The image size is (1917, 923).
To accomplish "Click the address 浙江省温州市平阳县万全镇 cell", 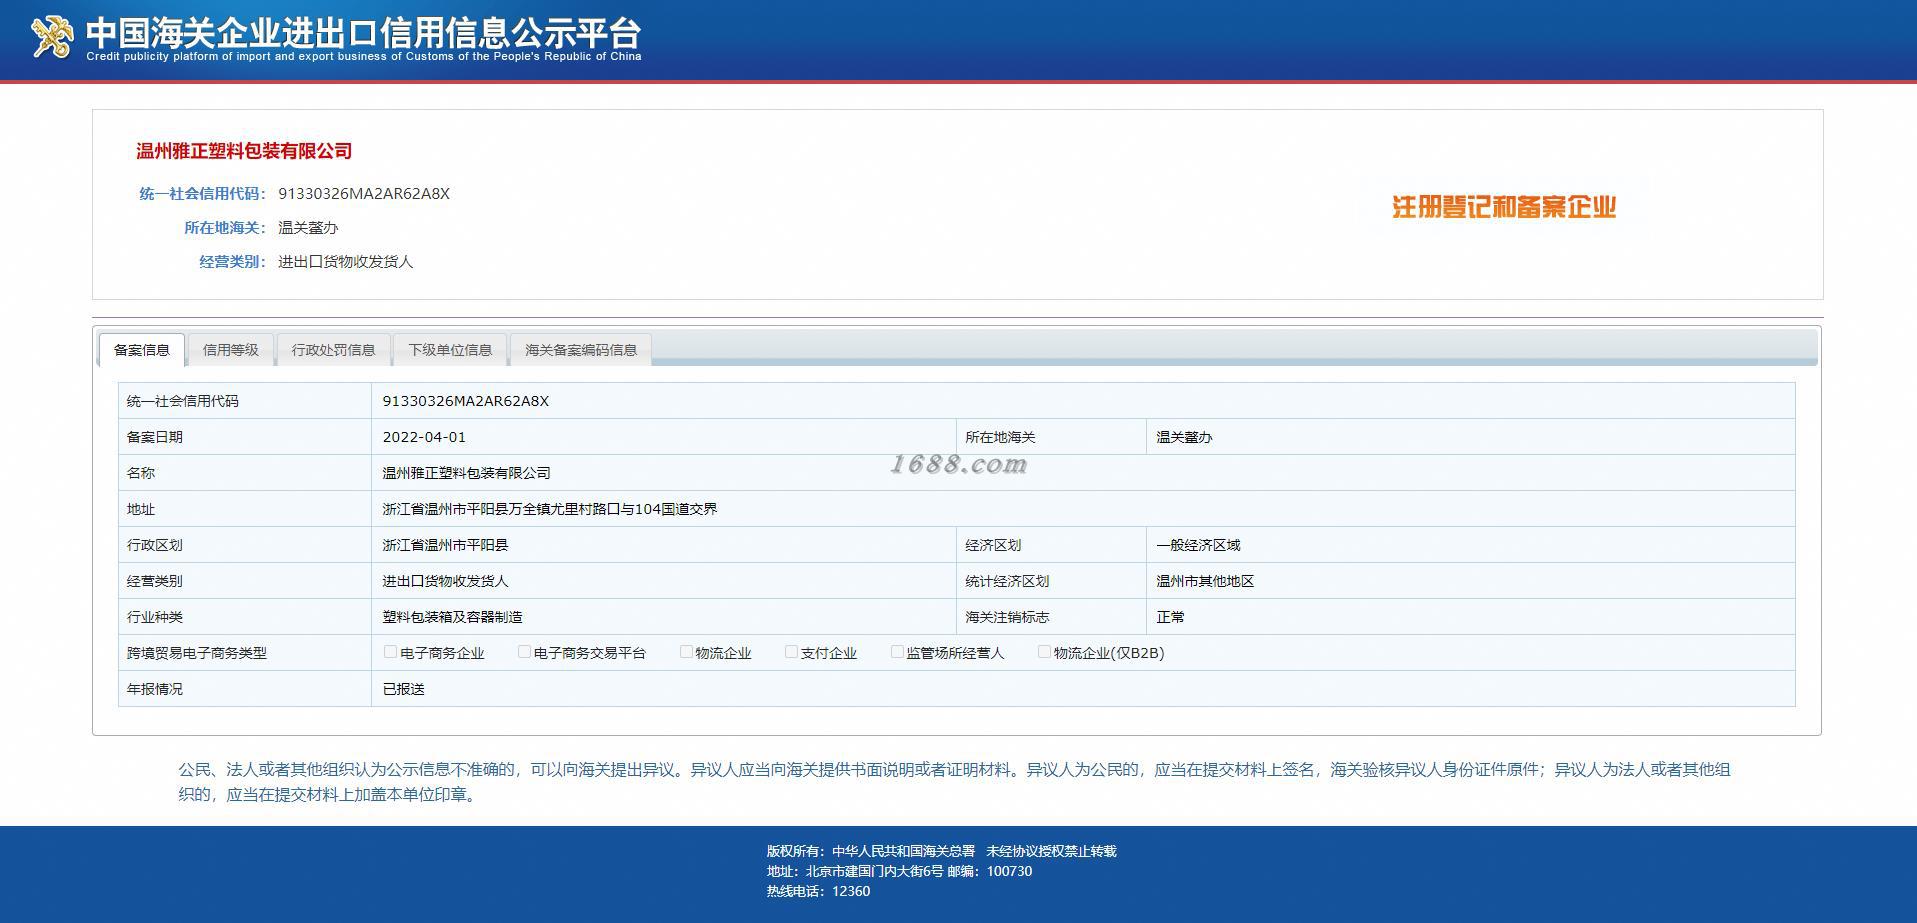I will [550, 509].
